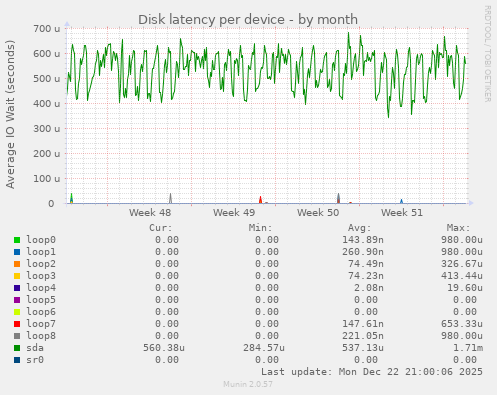Click the loop6 lime legend swatch
The image size is (497, 395).
[17, 312]
